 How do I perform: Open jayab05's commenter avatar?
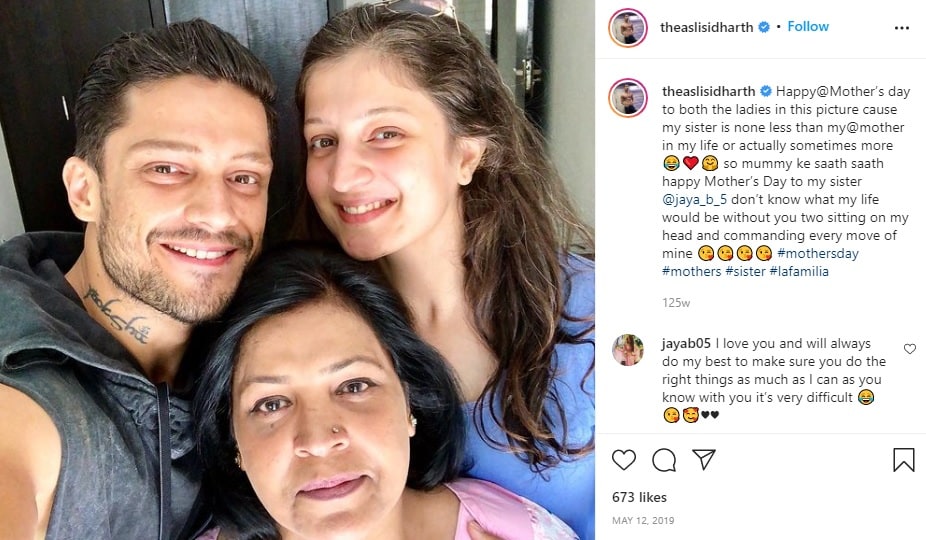click(627, 350)
